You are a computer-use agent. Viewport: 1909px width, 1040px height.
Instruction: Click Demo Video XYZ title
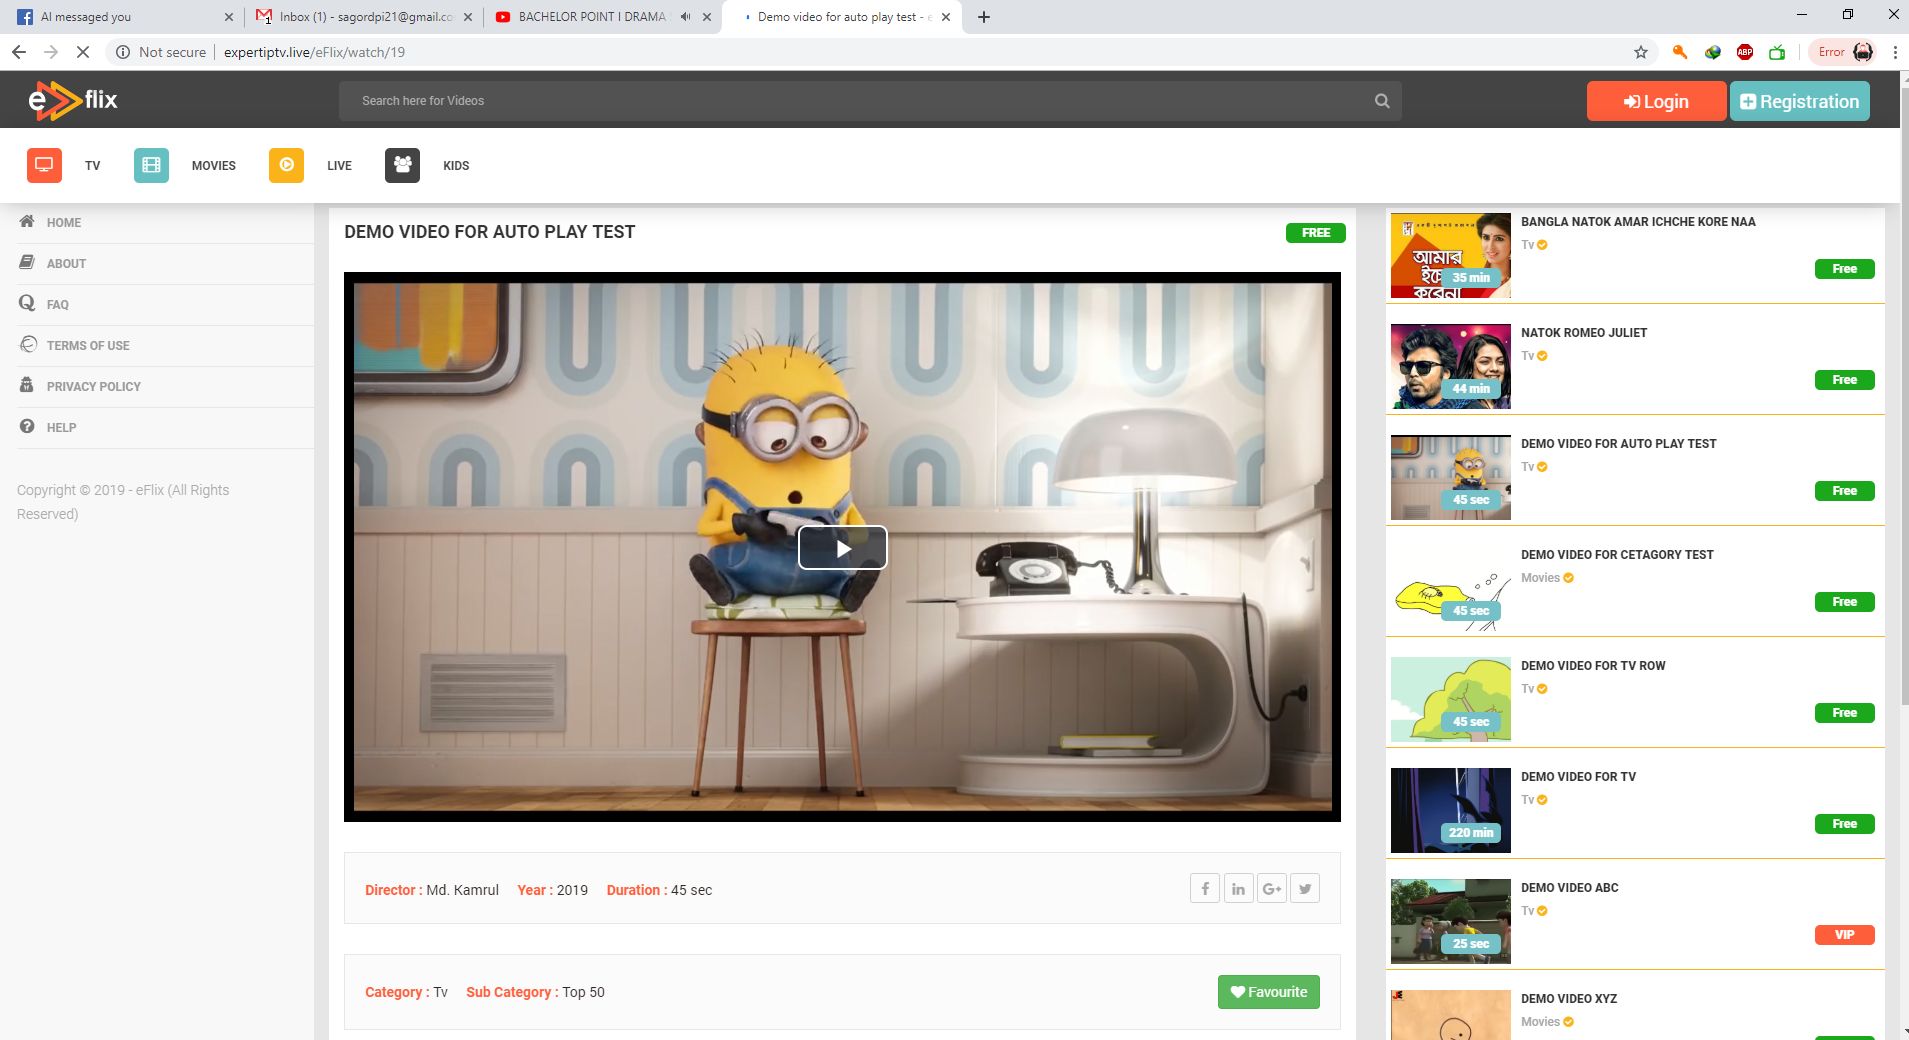tap(1569, 999)
